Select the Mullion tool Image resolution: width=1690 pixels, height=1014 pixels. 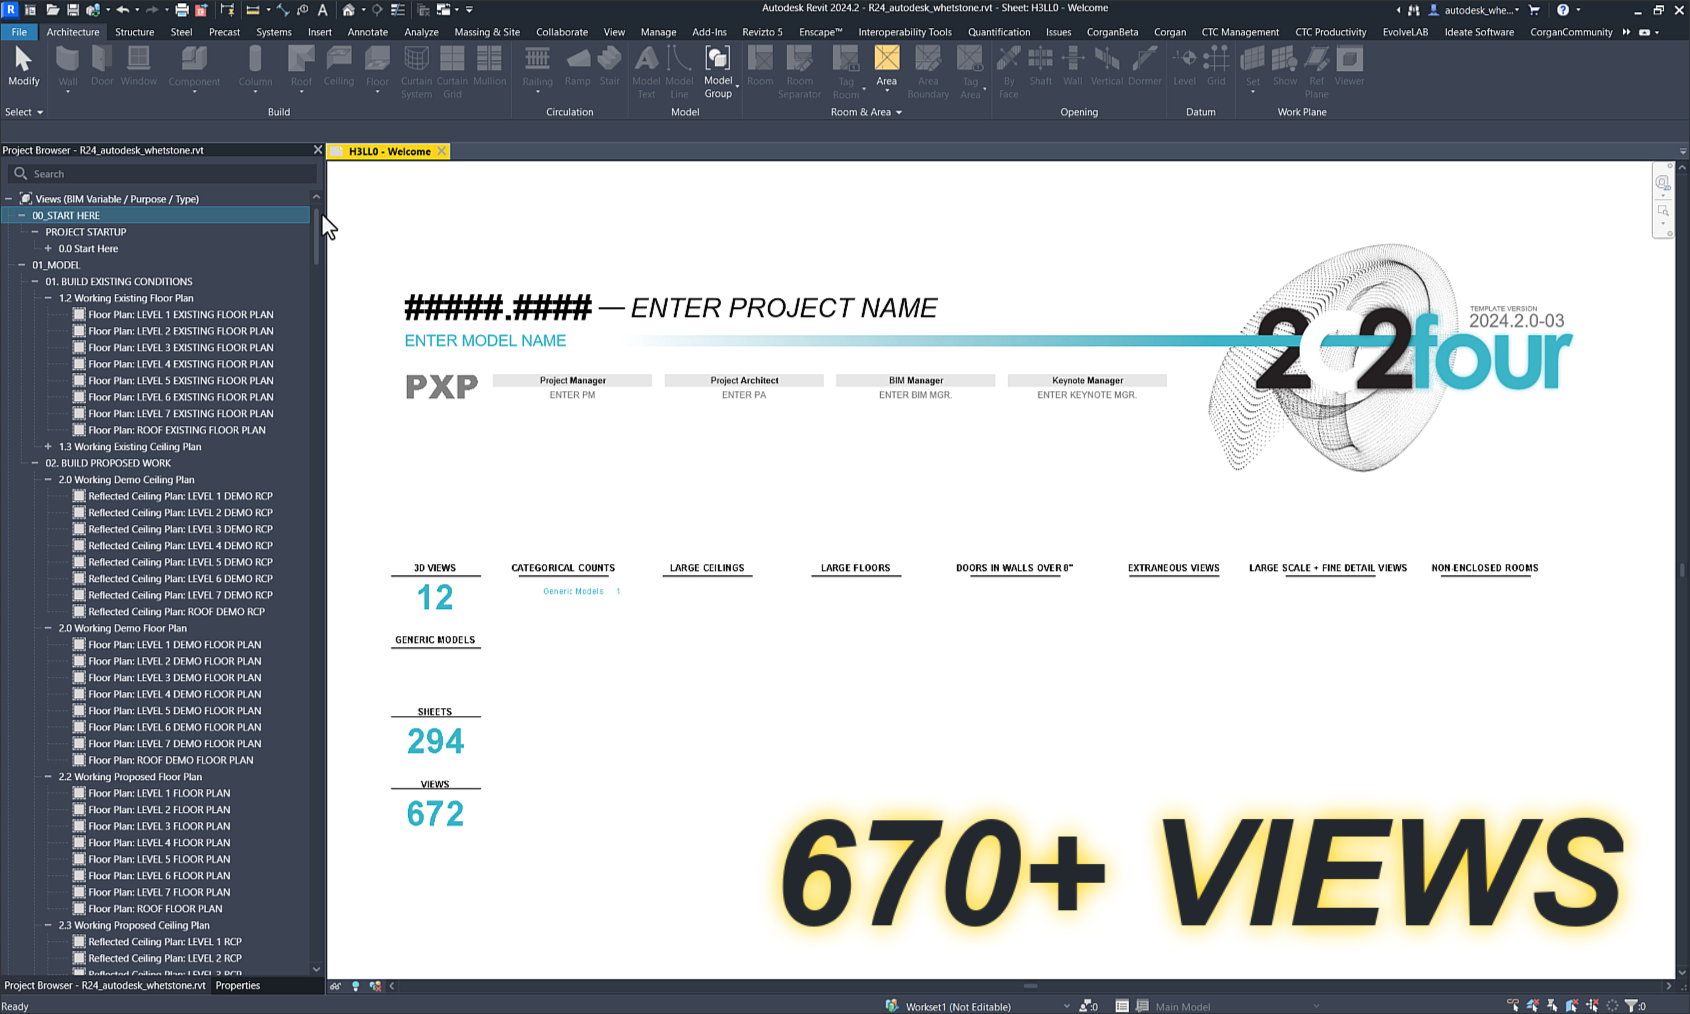coord(489,67)
